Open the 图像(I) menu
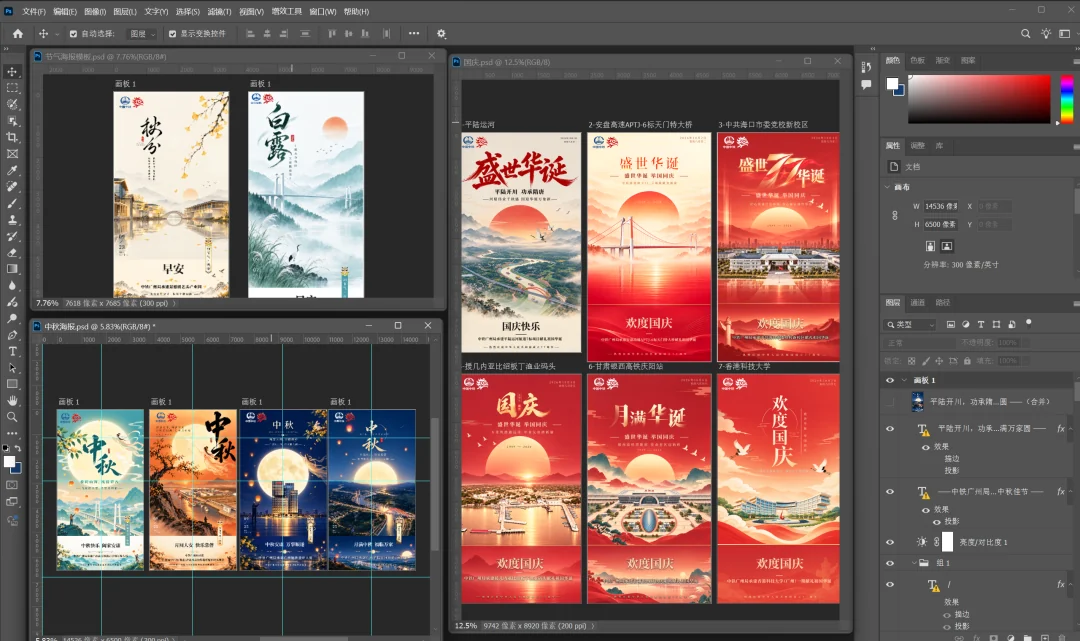The height and width of the screenshot is (641, 1080). 95,12
